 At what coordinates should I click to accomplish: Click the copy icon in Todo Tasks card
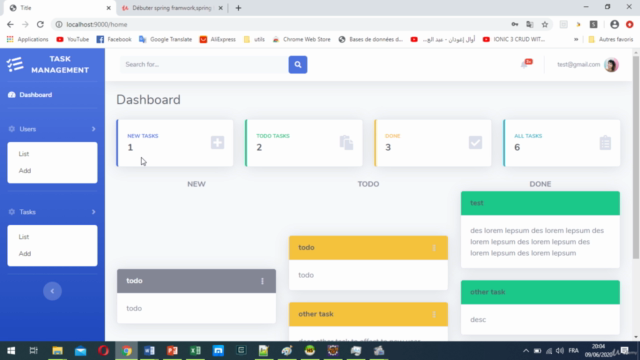coord(346,142)
